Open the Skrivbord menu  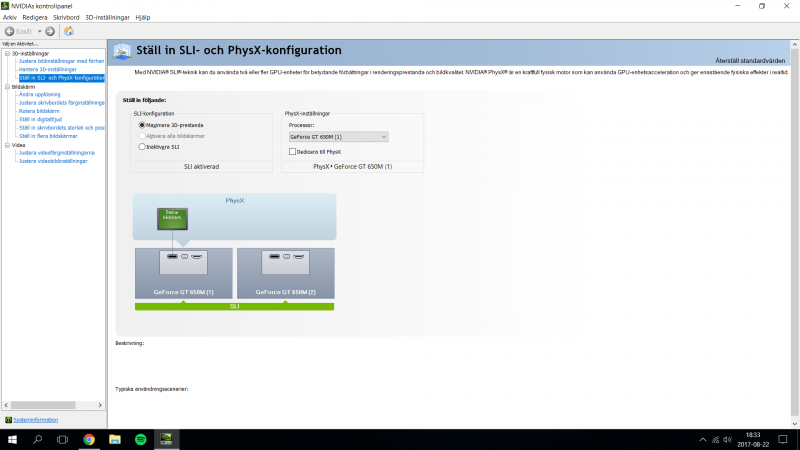(66, 17)
